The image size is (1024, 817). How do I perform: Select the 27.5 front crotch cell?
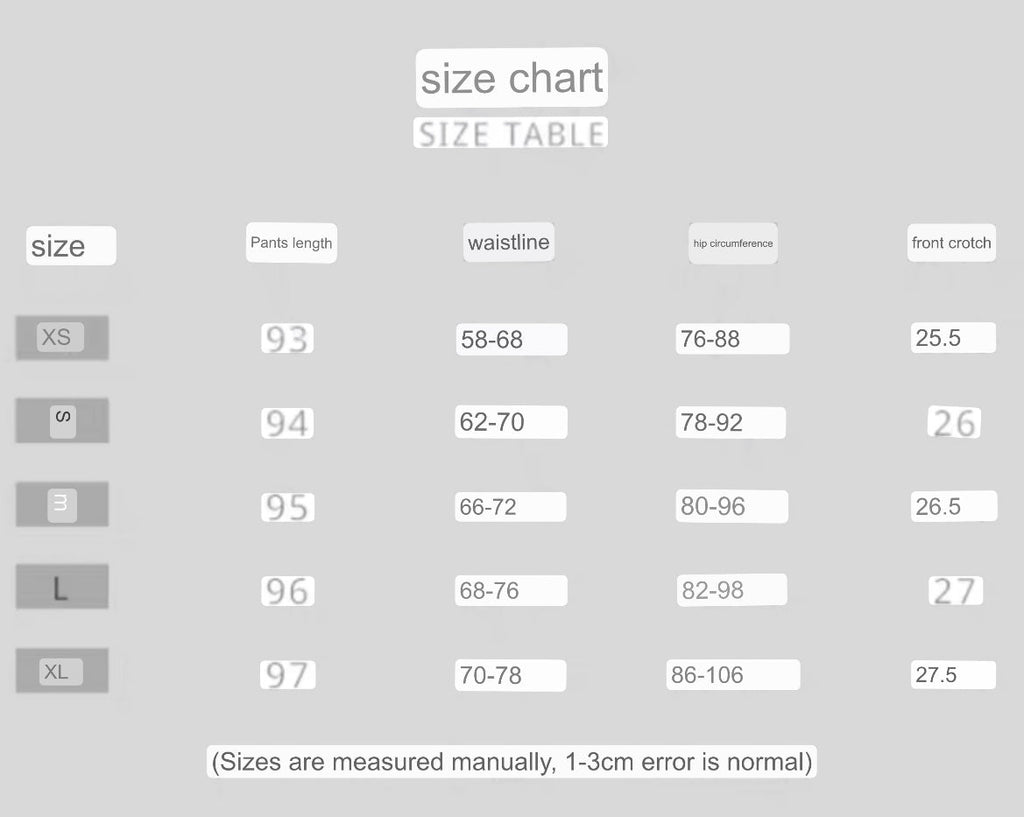(953, 675)
